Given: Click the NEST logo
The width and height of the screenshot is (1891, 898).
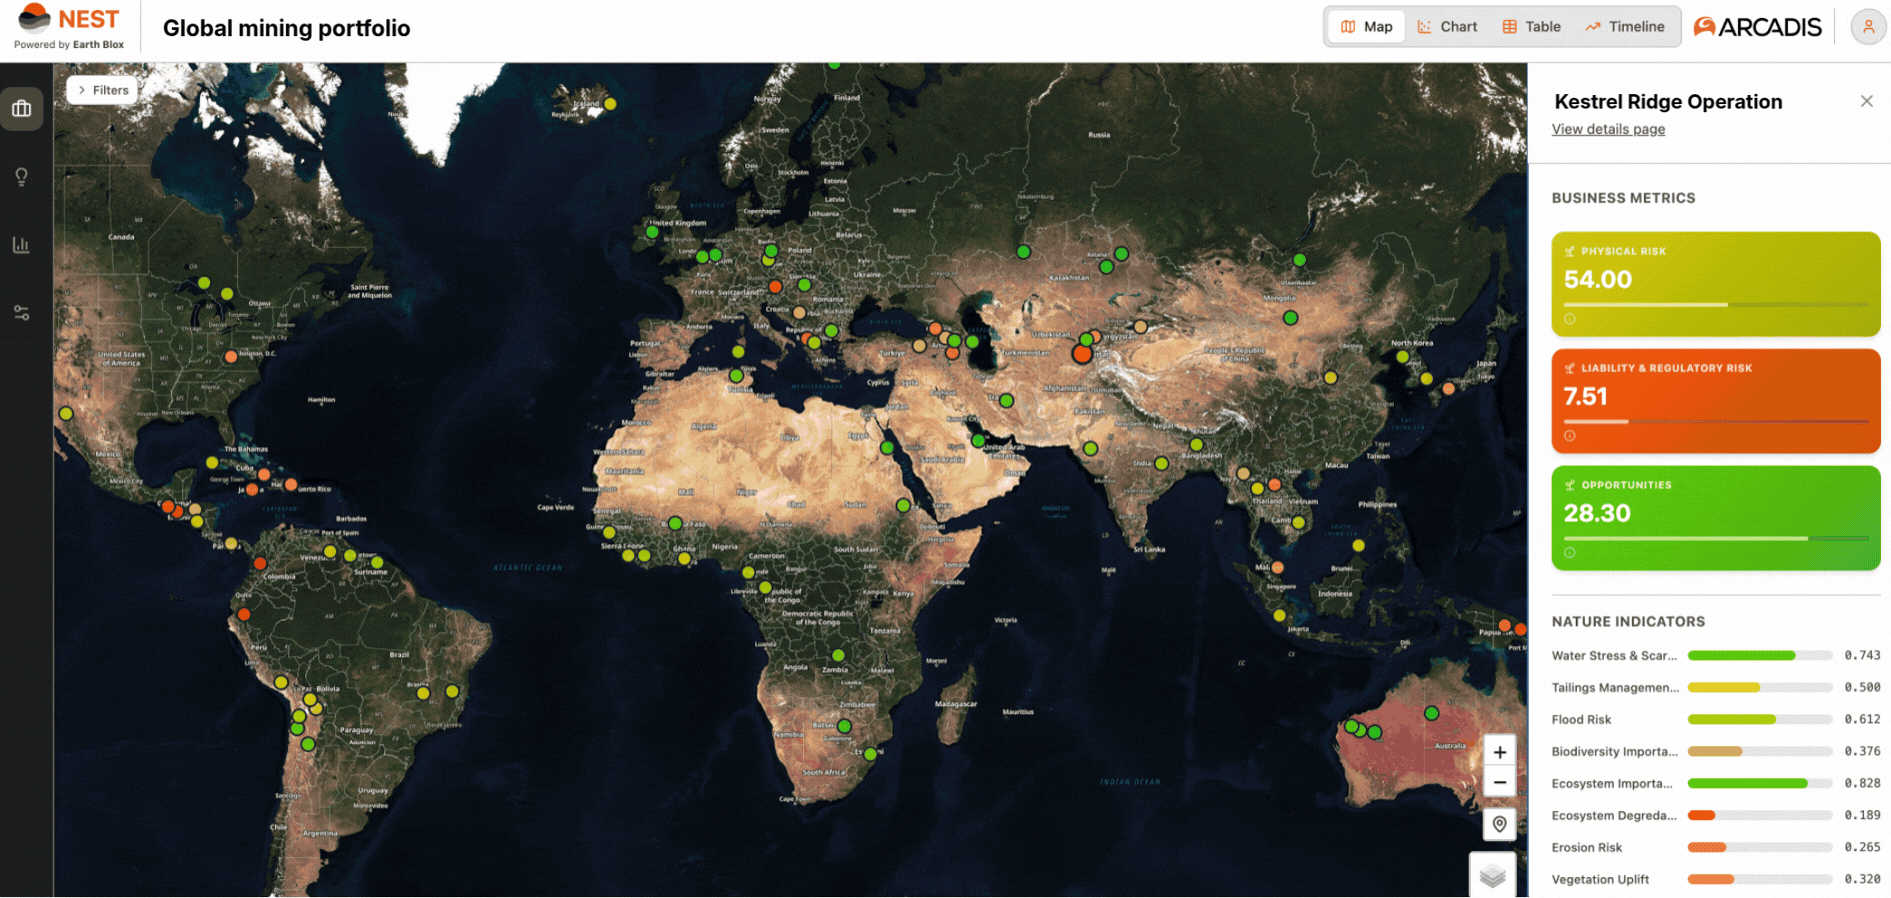Looking at the screenshot, I should click(x=69, y=27).
